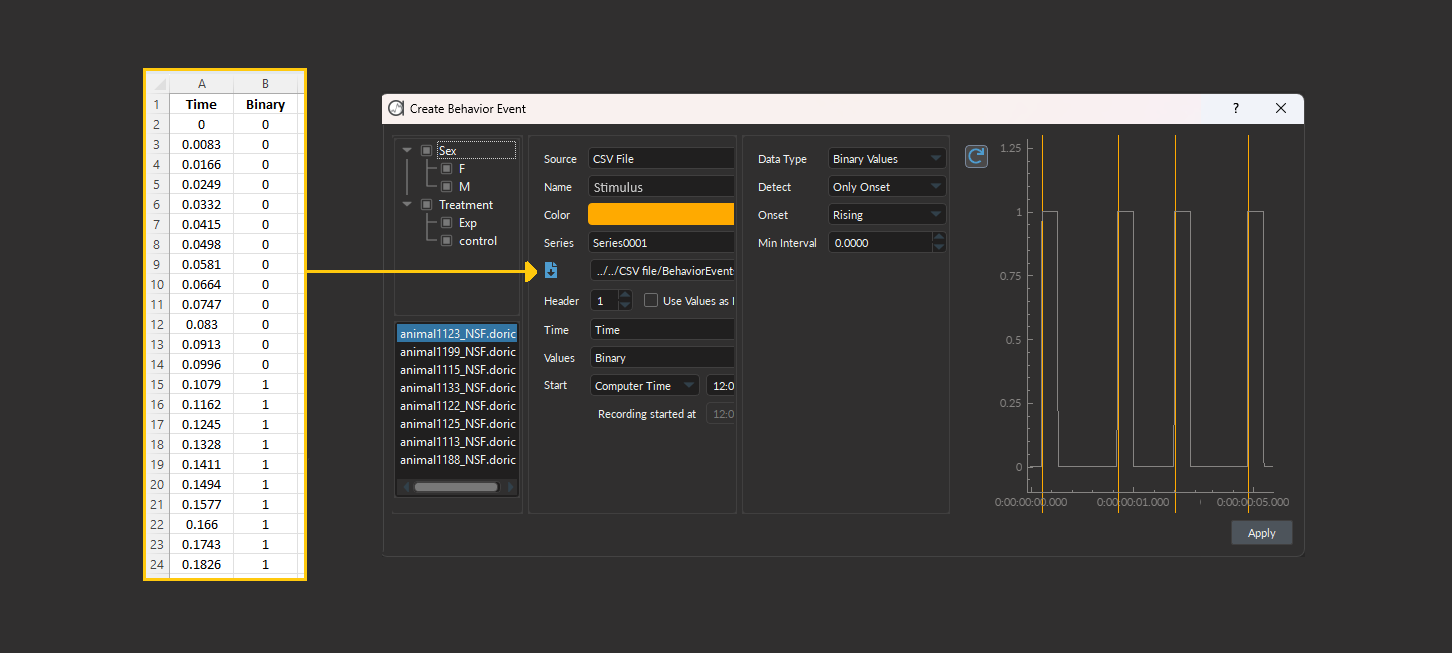Check the M sex checkbox

[447, 187]
